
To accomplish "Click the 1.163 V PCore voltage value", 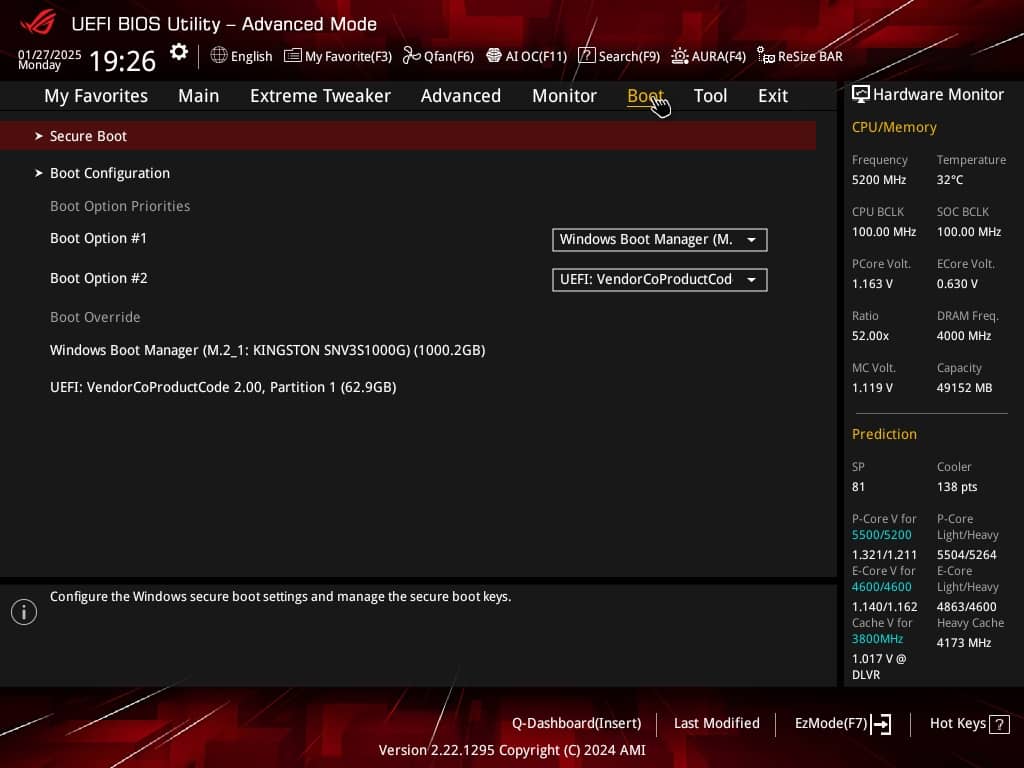I will pos(872,284).
